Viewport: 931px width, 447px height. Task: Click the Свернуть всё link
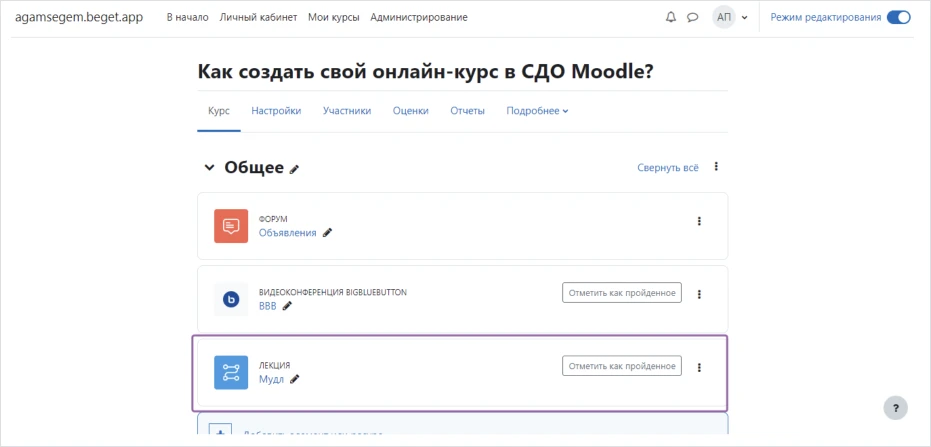click(x=668, y=167)
